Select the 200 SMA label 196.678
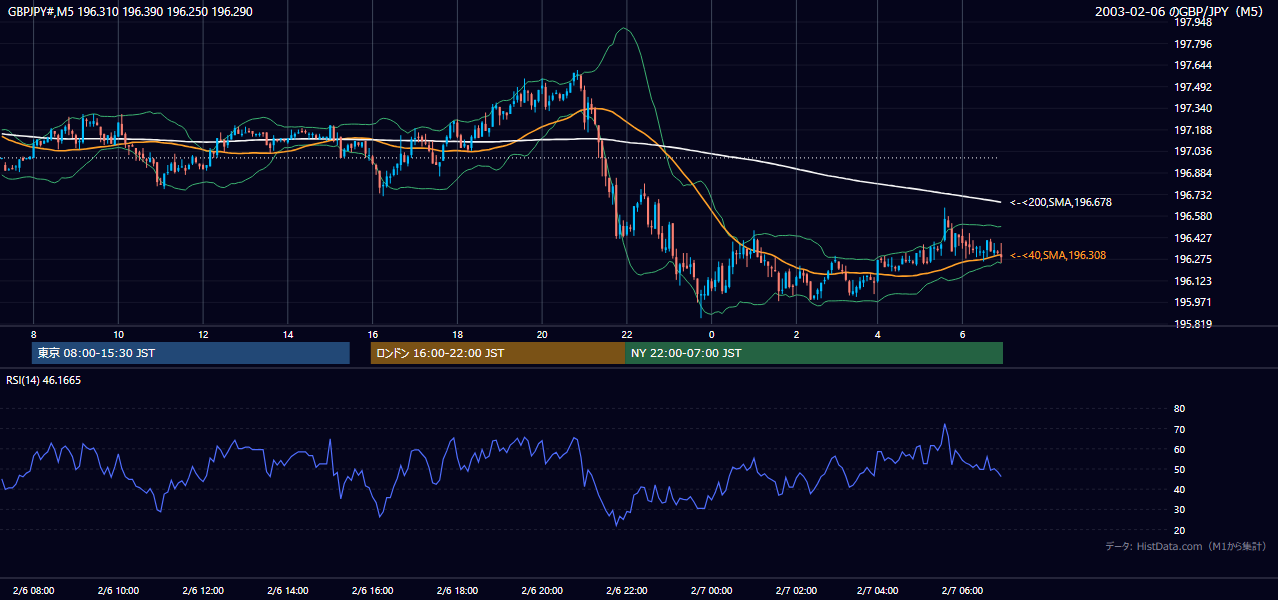 click(1061, 202)
